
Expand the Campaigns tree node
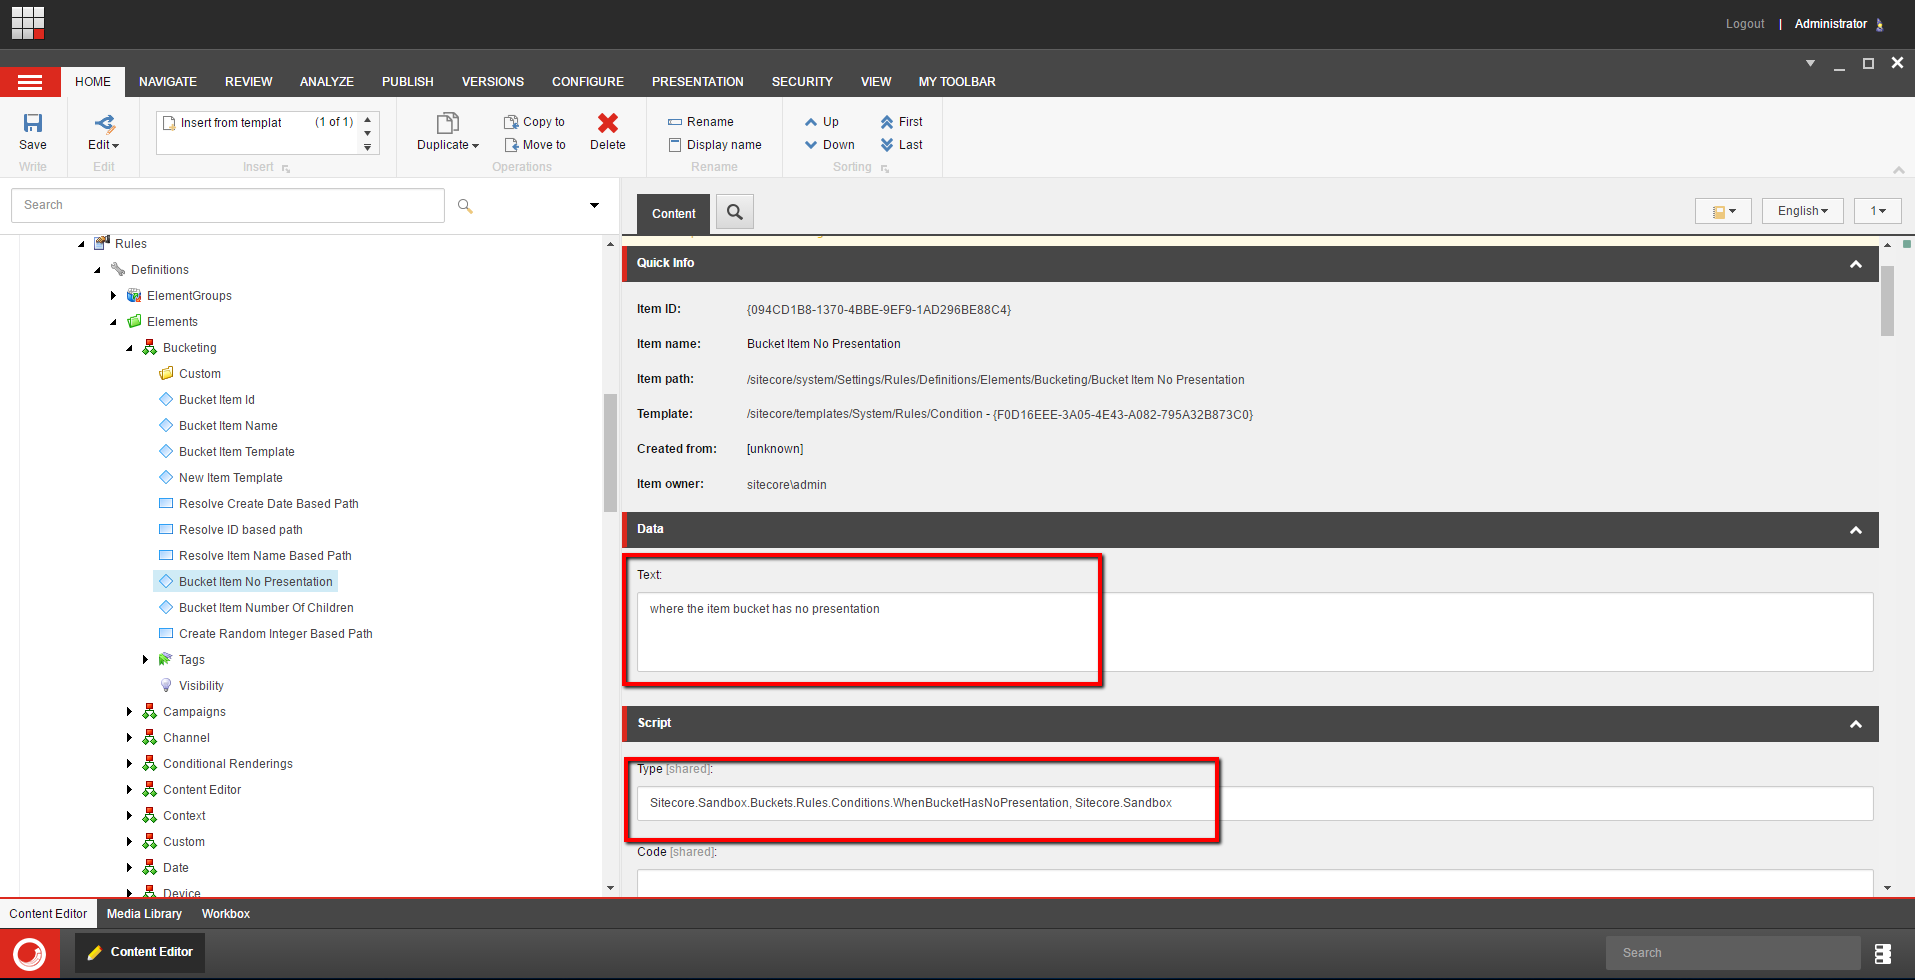tap(129, 712)
